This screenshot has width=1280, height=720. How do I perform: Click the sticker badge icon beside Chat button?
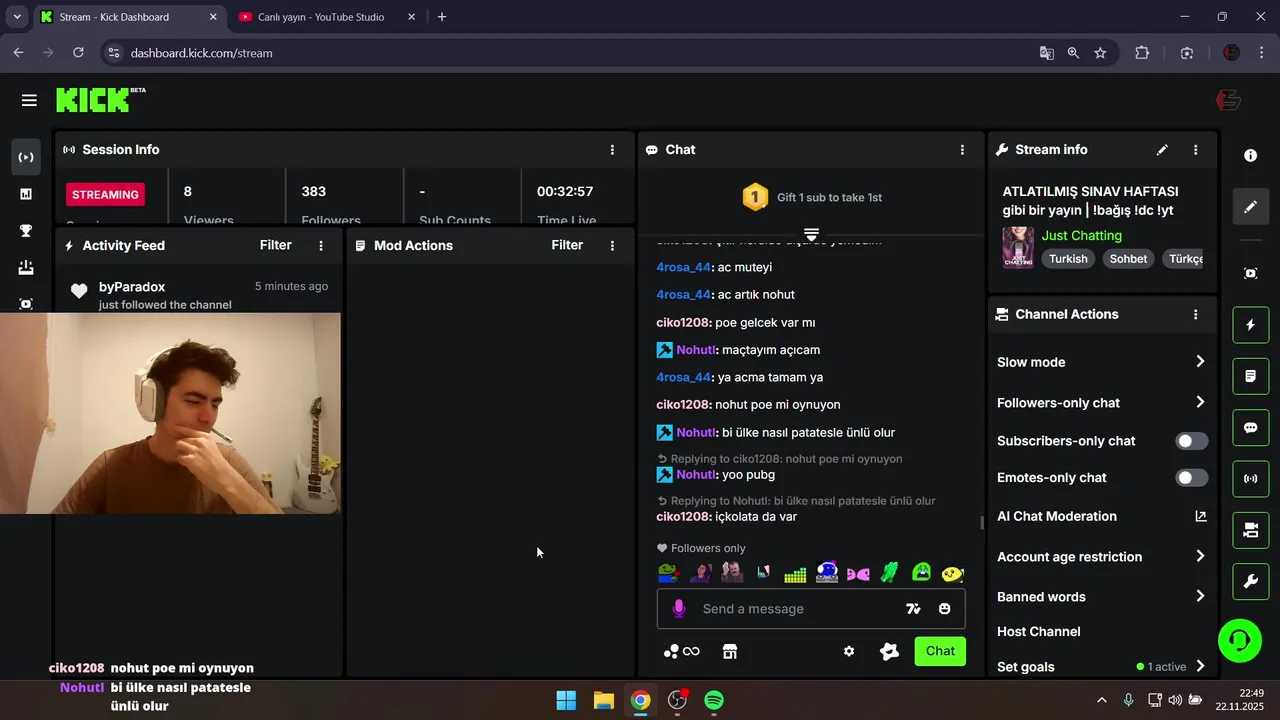pyautogui.click(x=889, y=651)
